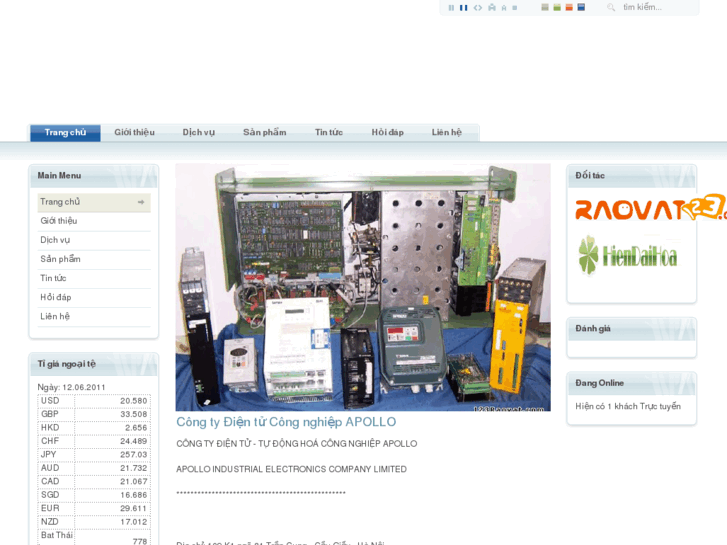Click the 'tìm kiếm...' search field

point(655,8)
